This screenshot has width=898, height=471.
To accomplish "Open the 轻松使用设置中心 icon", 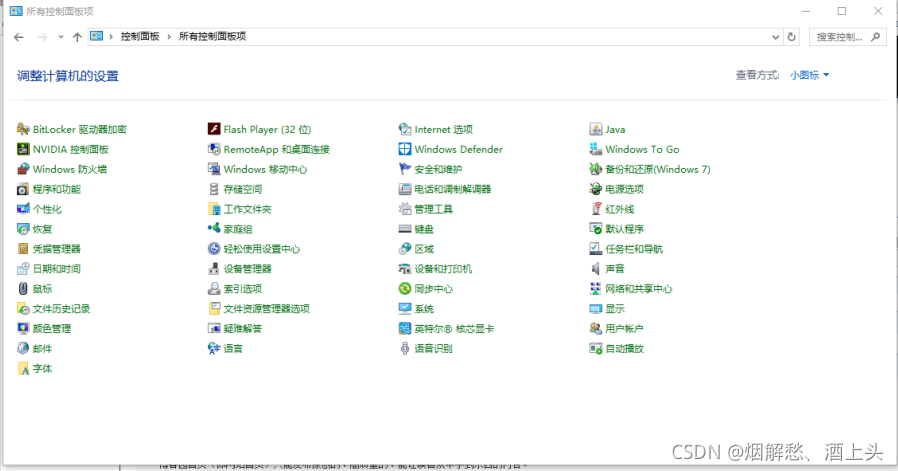I will (x=214, y=249).
